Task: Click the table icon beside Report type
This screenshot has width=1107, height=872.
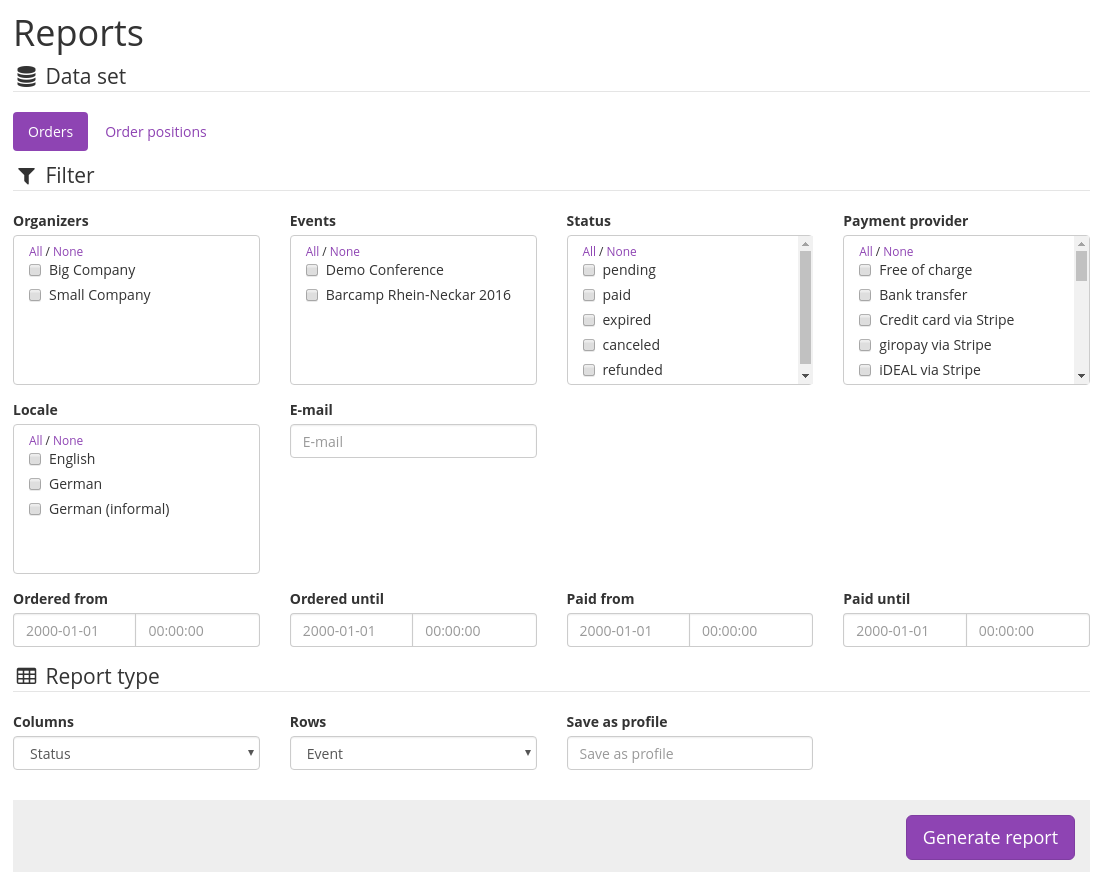Action: point(27,677)
